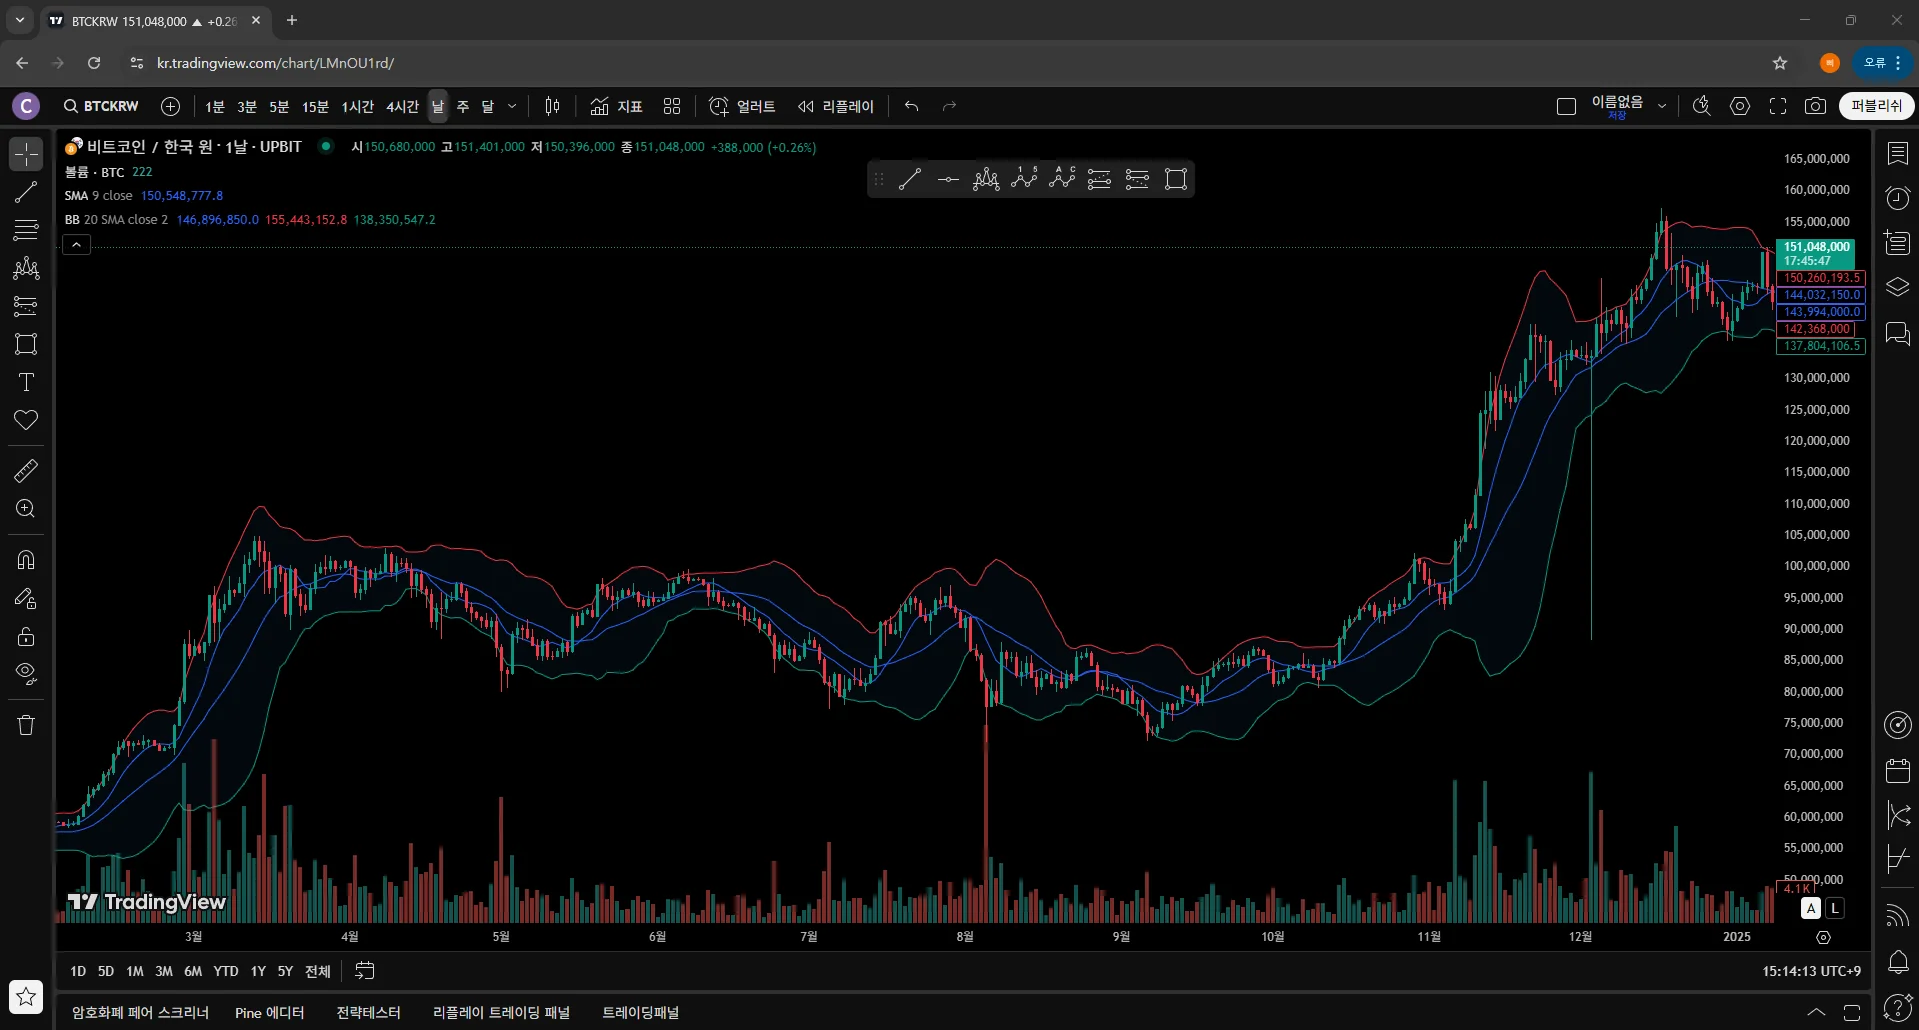Screen dimensions: 1919x1030
Task: Remove drawings with the trash icon
Action: point(26,725)
